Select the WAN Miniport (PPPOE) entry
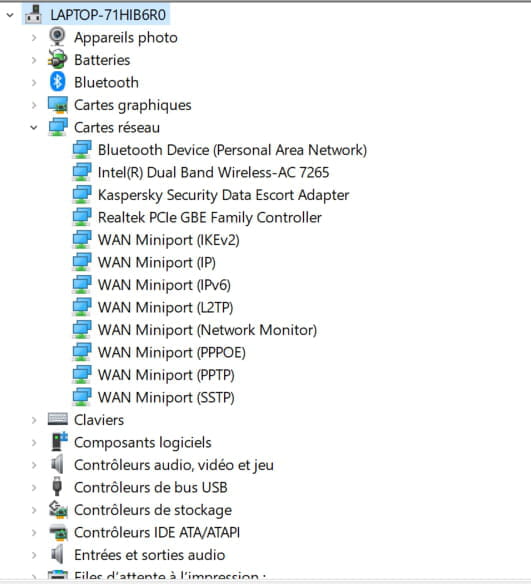Screen dimensions: 531x584 (x=172, y=352)
